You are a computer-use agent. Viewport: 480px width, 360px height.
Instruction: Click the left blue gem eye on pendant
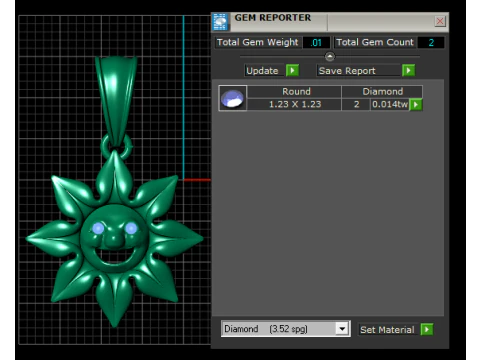(x=98, y=229)
